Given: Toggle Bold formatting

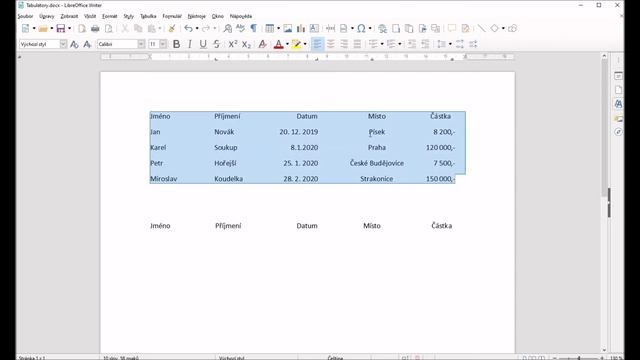Looking at the screenshot, I should [176, 44].
